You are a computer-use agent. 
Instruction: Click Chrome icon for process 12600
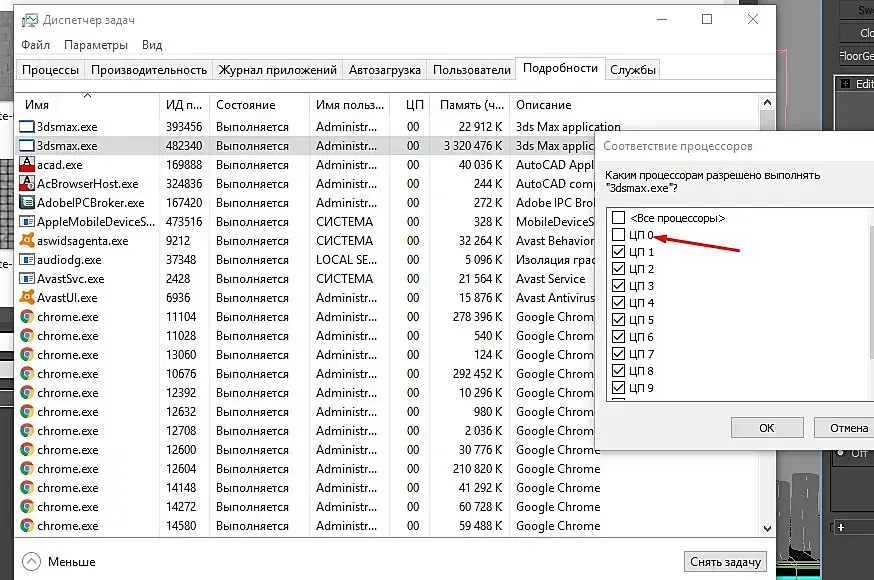[x=27, y=449]
